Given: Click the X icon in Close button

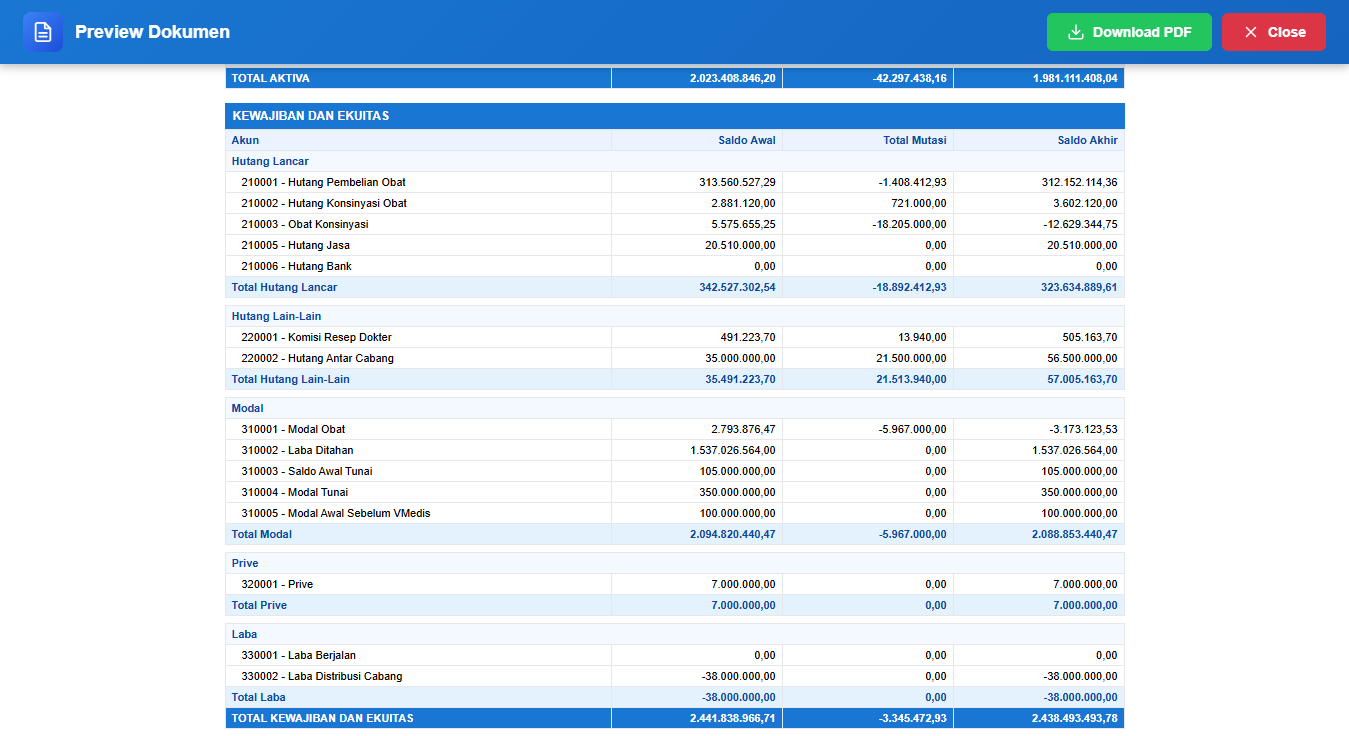Looking at the screenshot, I should 1250,32.
